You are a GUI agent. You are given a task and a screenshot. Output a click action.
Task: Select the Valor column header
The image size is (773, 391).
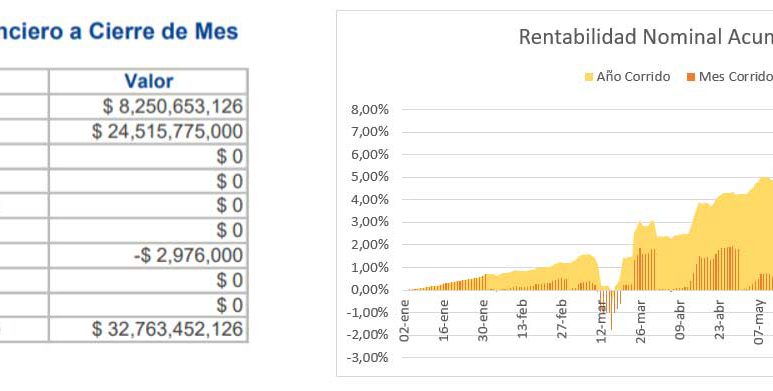pos(148,81)
